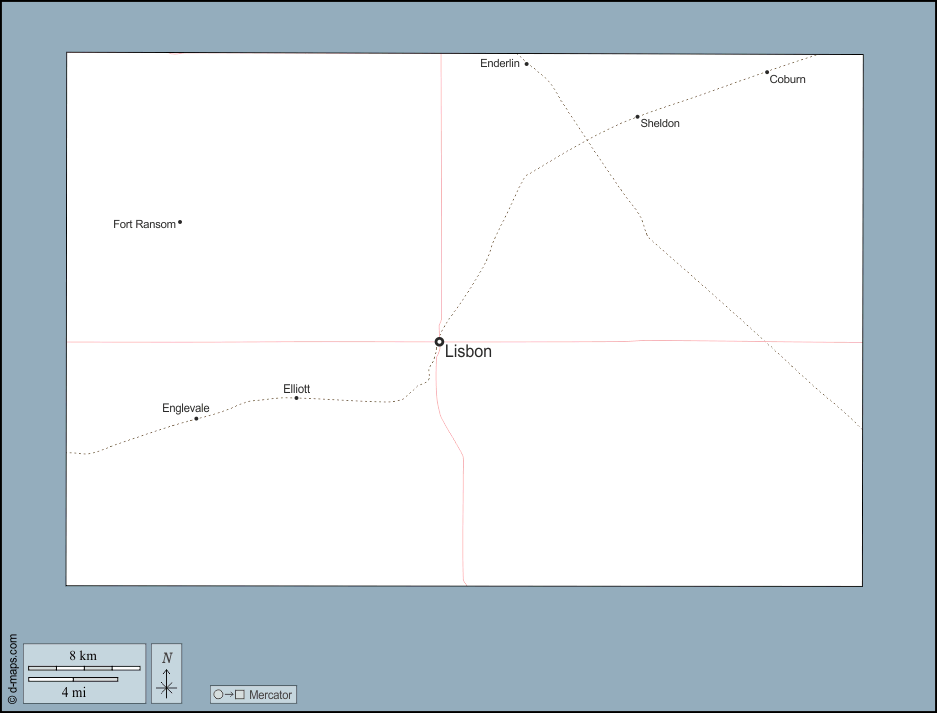The image size is (937, 713).
Task: Click the circle-to-square projection symbol
Action: [x=229, y=694]
